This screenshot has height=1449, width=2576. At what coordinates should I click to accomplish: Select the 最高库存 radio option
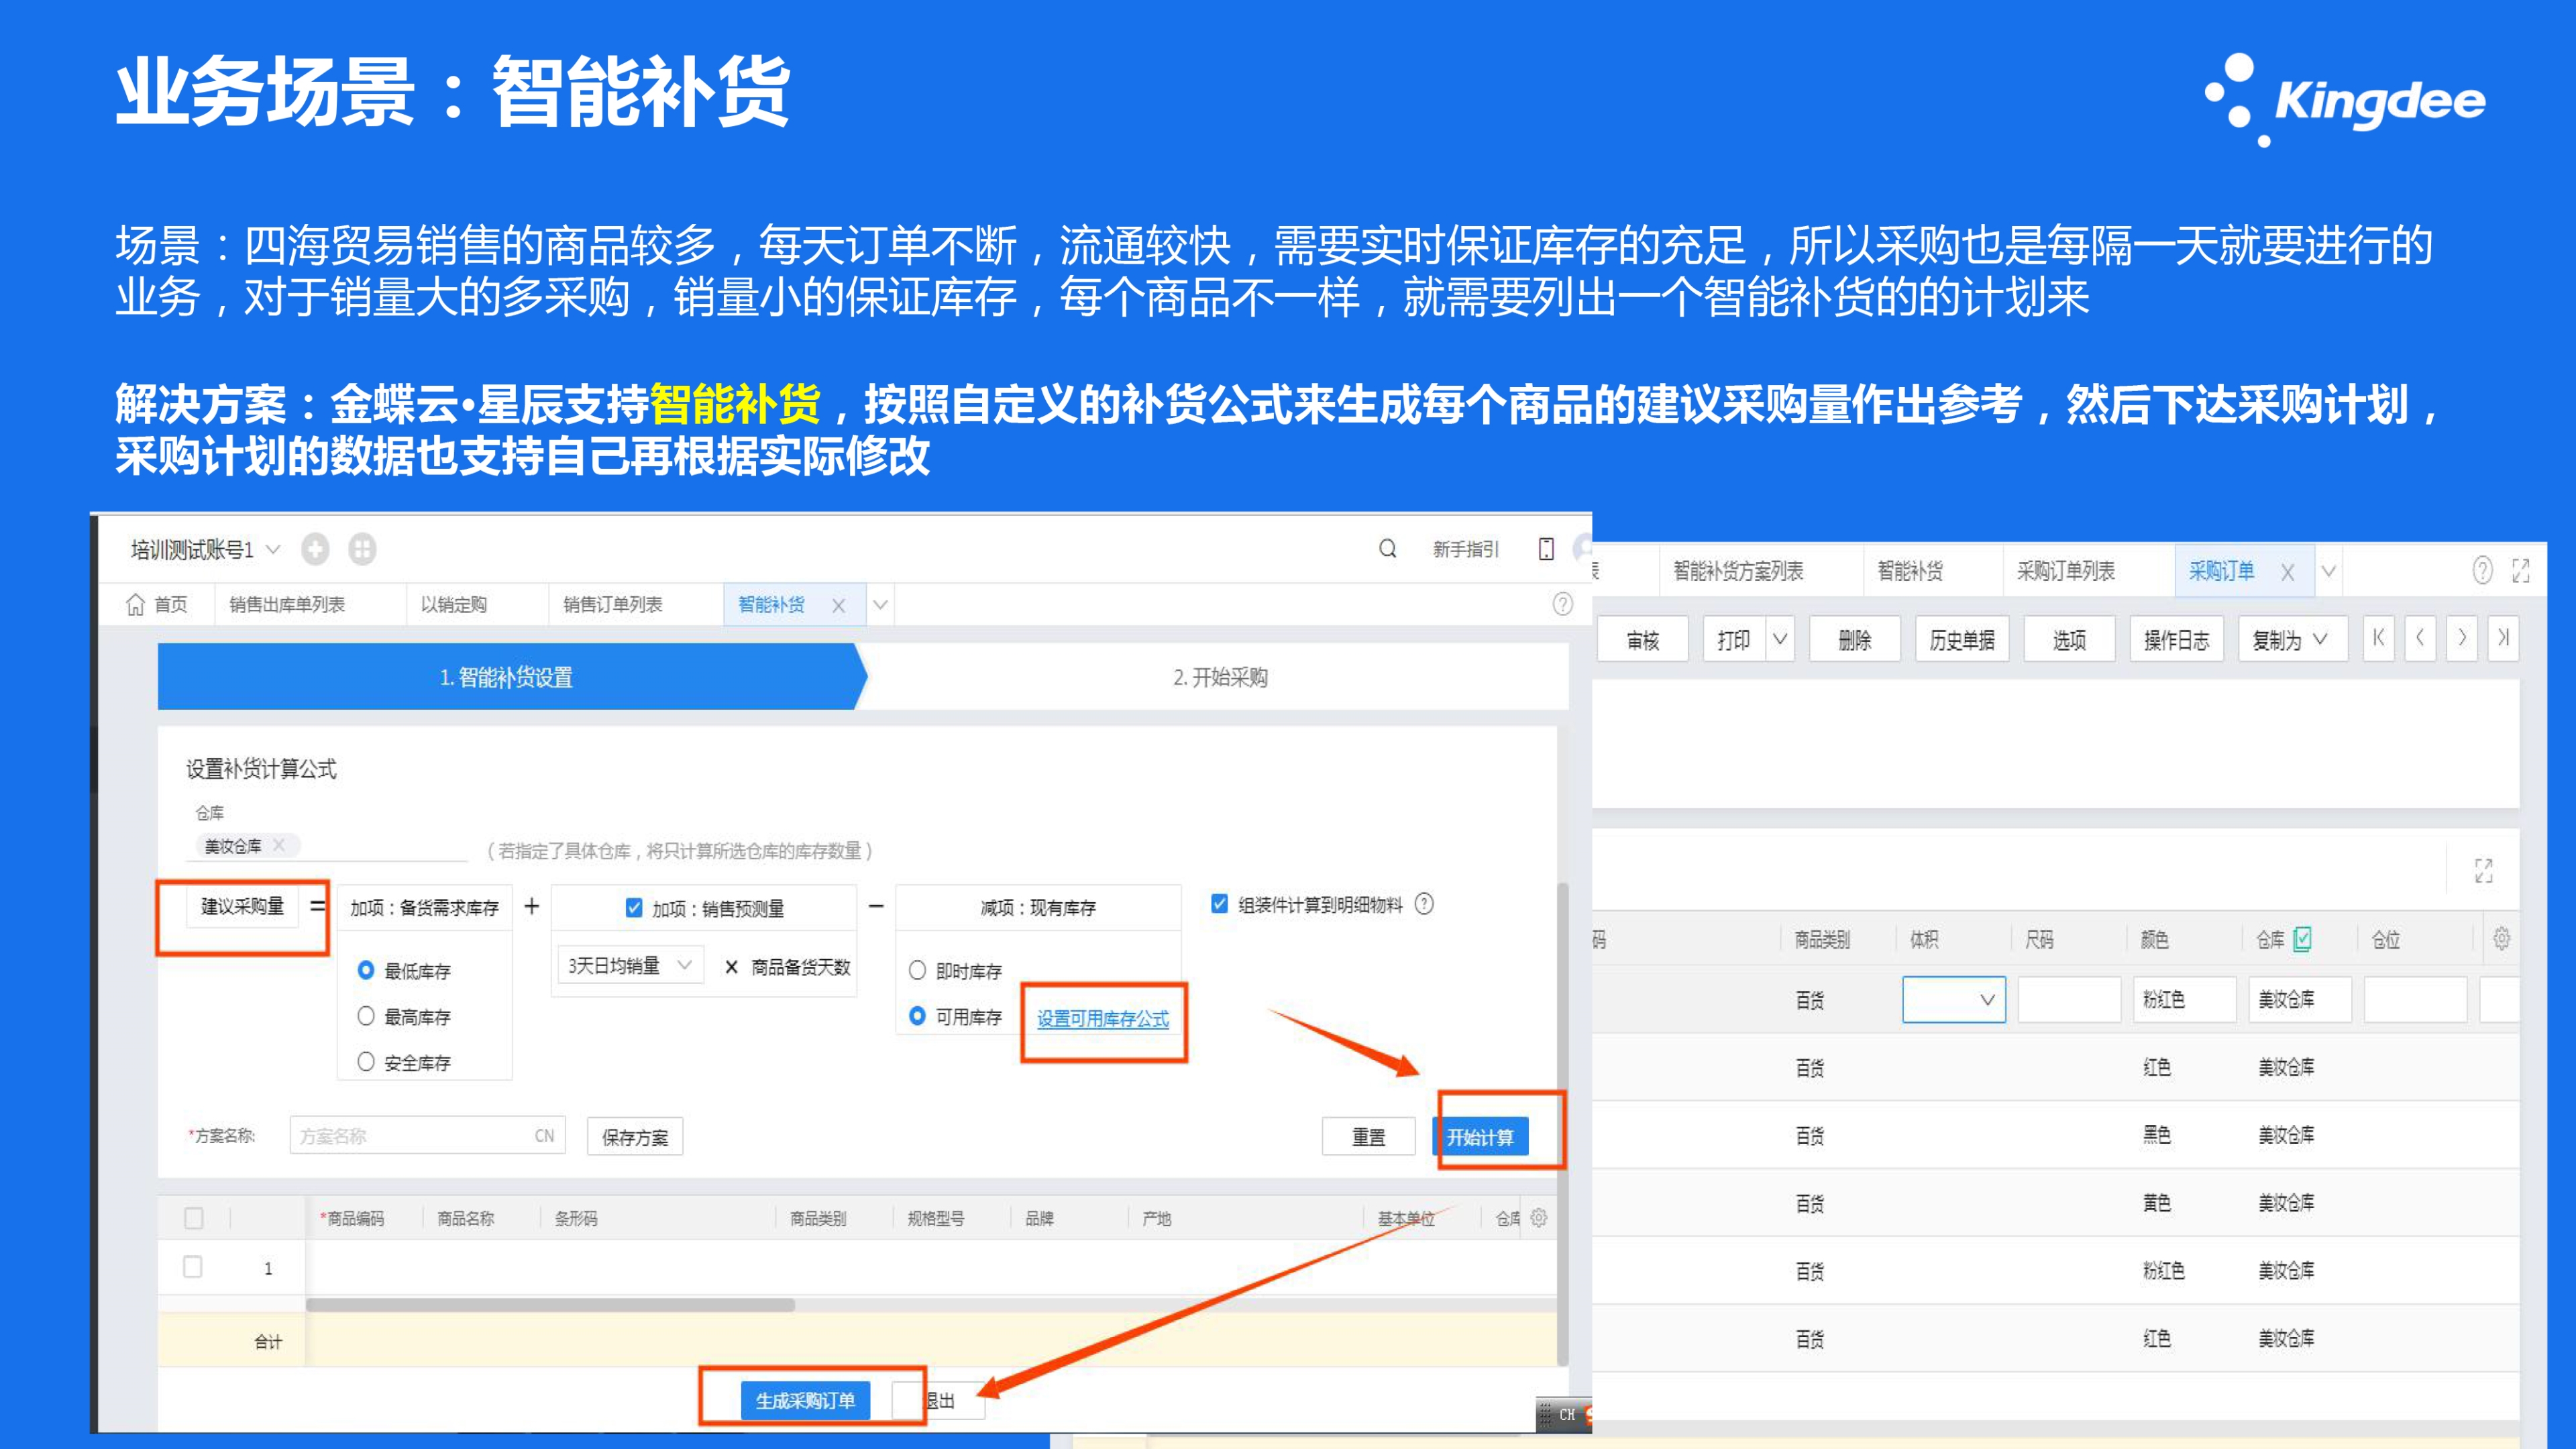click(x=366, y=1016)
